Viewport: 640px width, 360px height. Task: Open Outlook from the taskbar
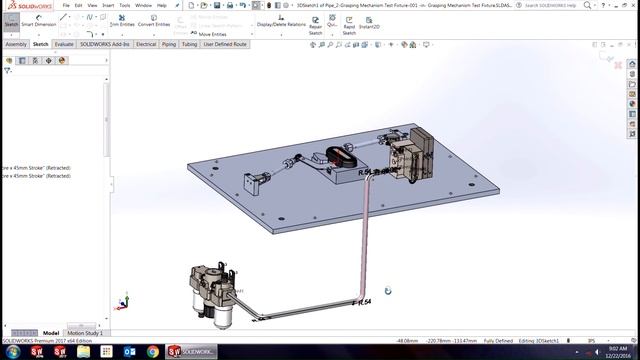pyautogui.click(x=129, y=351)
